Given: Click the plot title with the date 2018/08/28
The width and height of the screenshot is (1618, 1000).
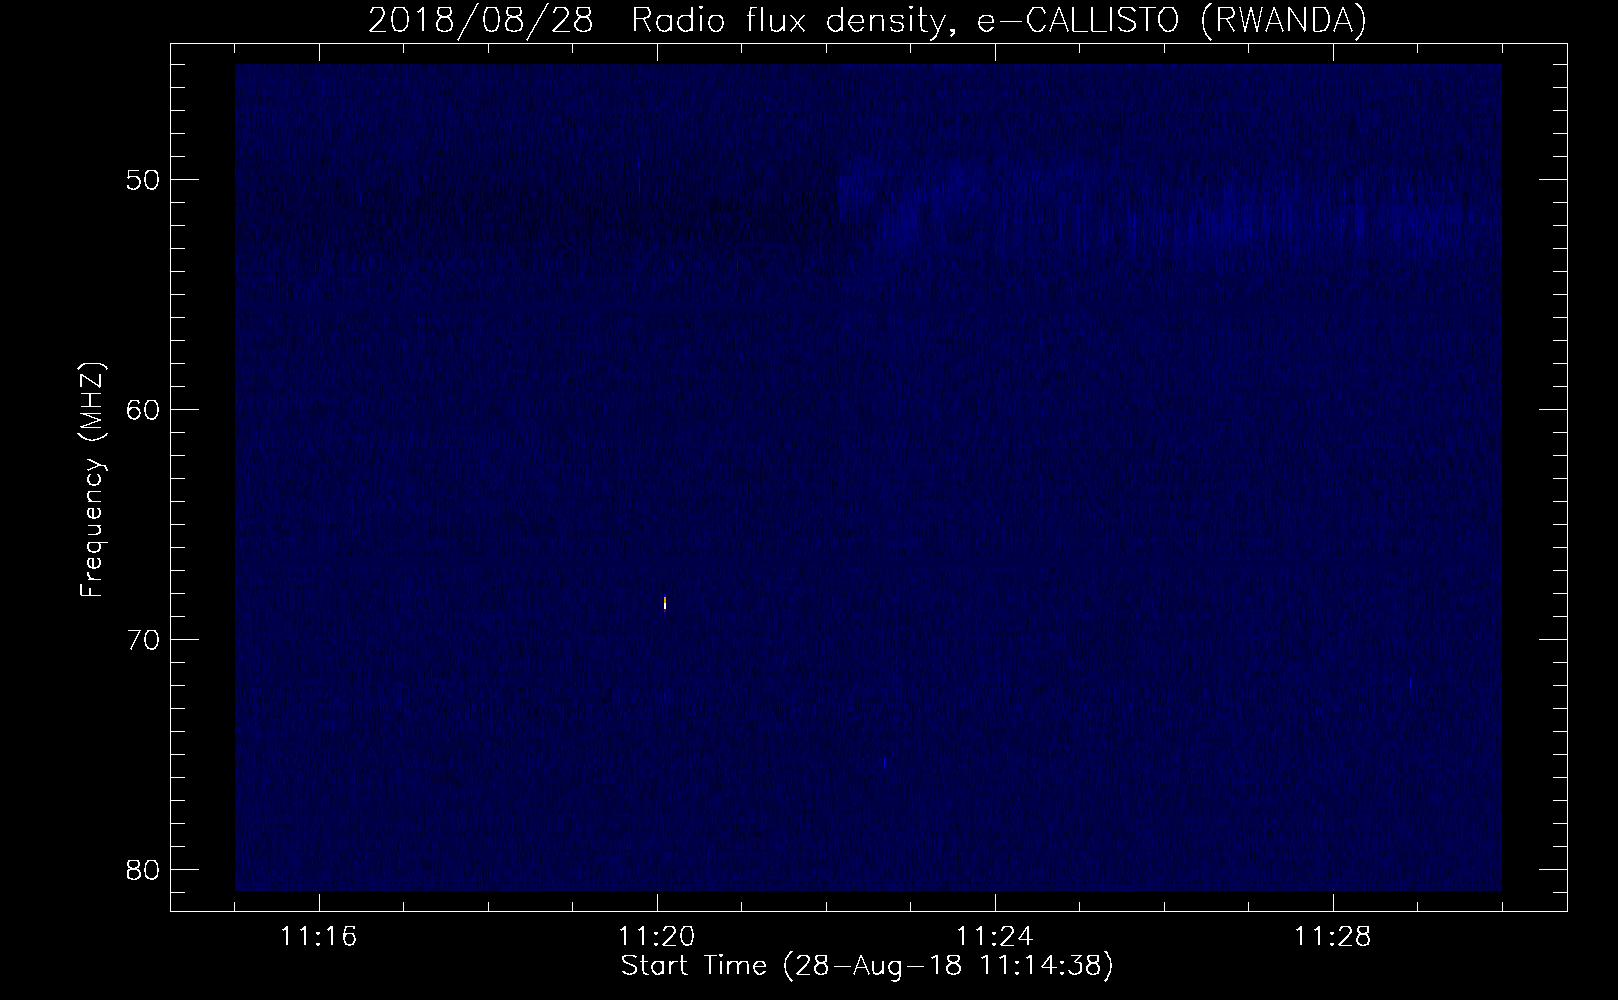Looking at the screenshot, I should (867, 20).
